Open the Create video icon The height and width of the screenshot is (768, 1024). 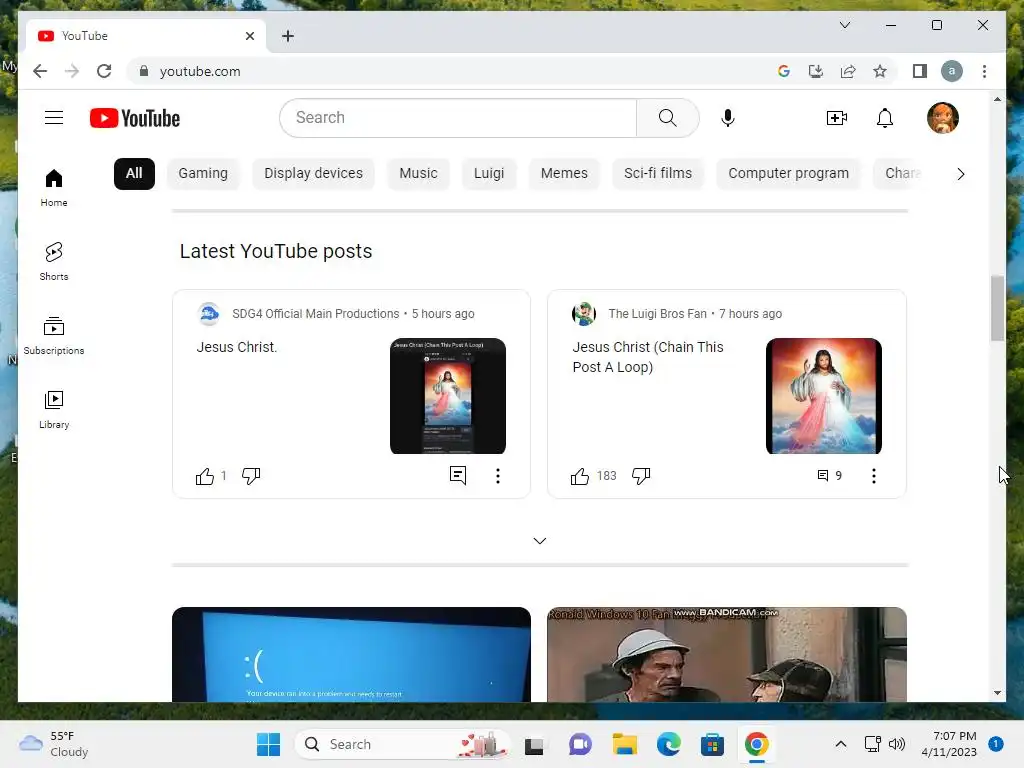click(837, 118)
